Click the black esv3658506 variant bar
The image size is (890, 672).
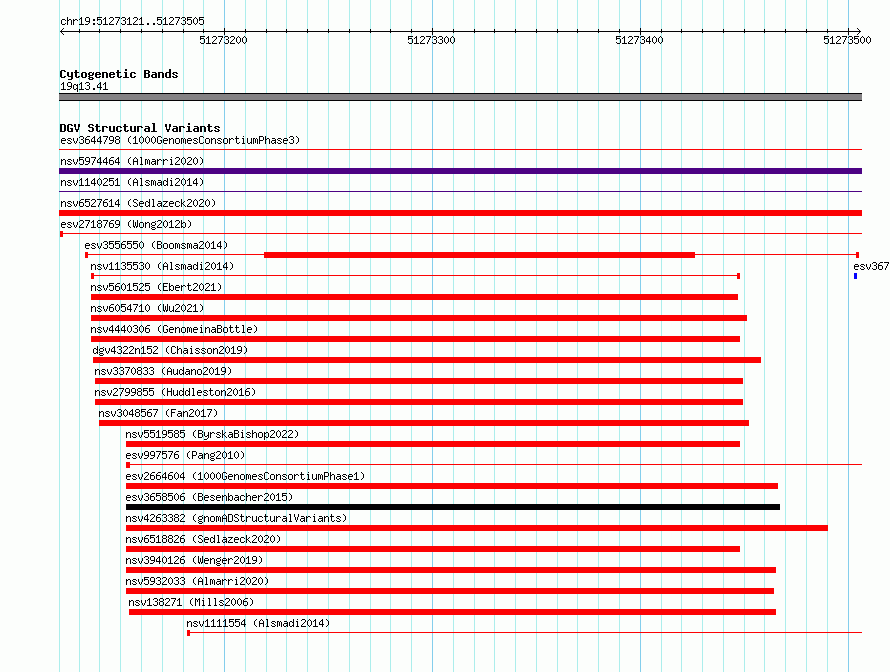tap(453, 507)
